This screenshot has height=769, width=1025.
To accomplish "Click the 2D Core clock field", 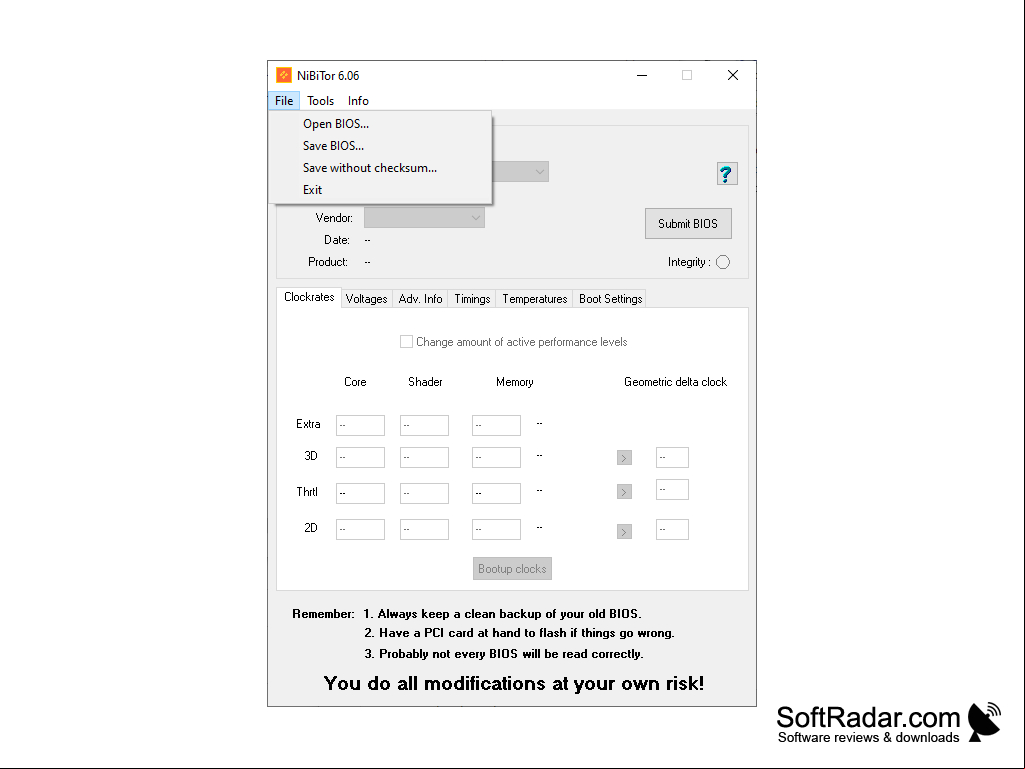I will click(x=360, y=529).
